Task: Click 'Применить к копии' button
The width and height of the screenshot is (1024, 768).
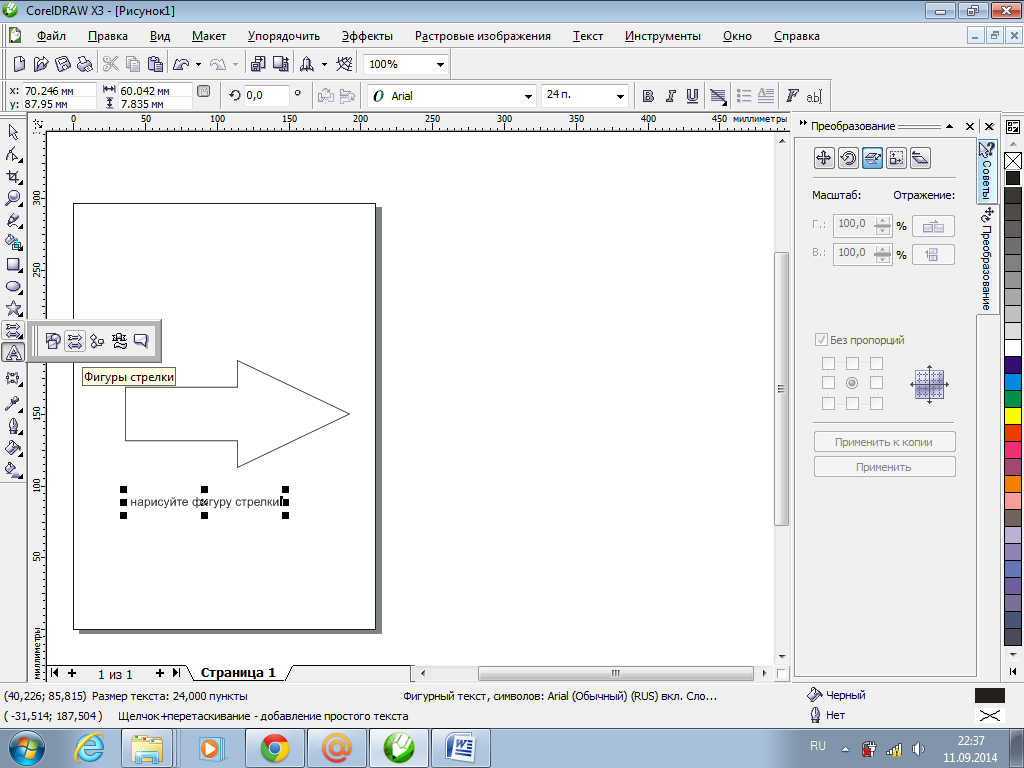Action: point(884,442)
